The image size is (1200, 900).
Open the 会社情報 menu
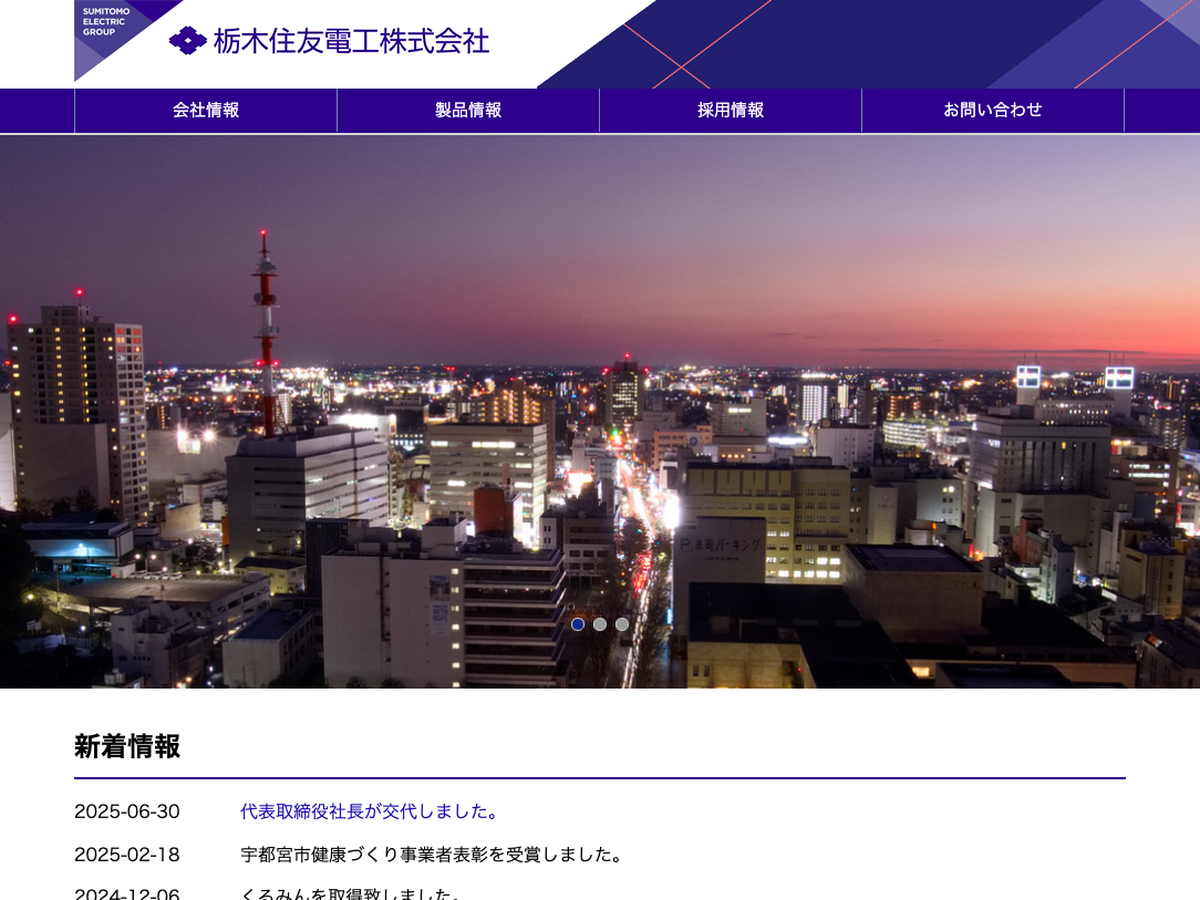coord(206,110)
